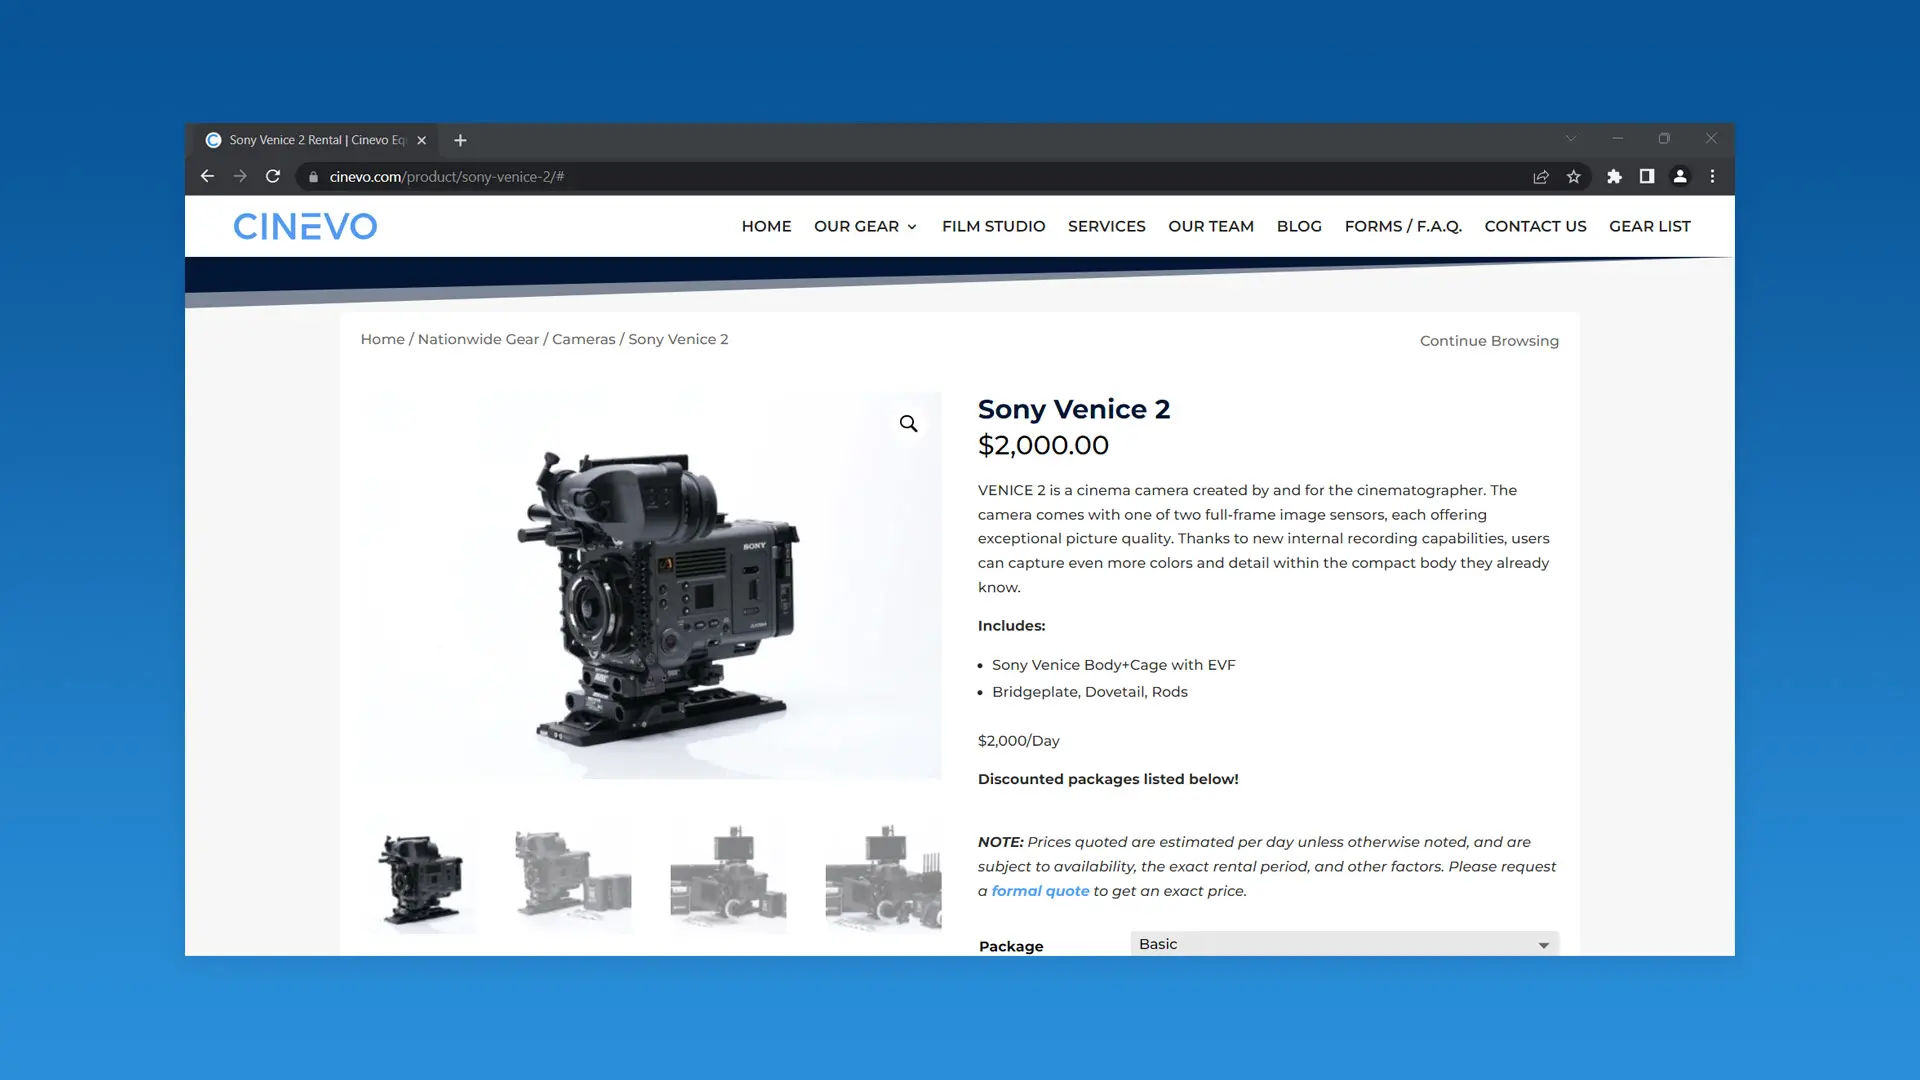1920x1080 pixels.
Task: Minimize the browser window
Action: point(1617,139)
